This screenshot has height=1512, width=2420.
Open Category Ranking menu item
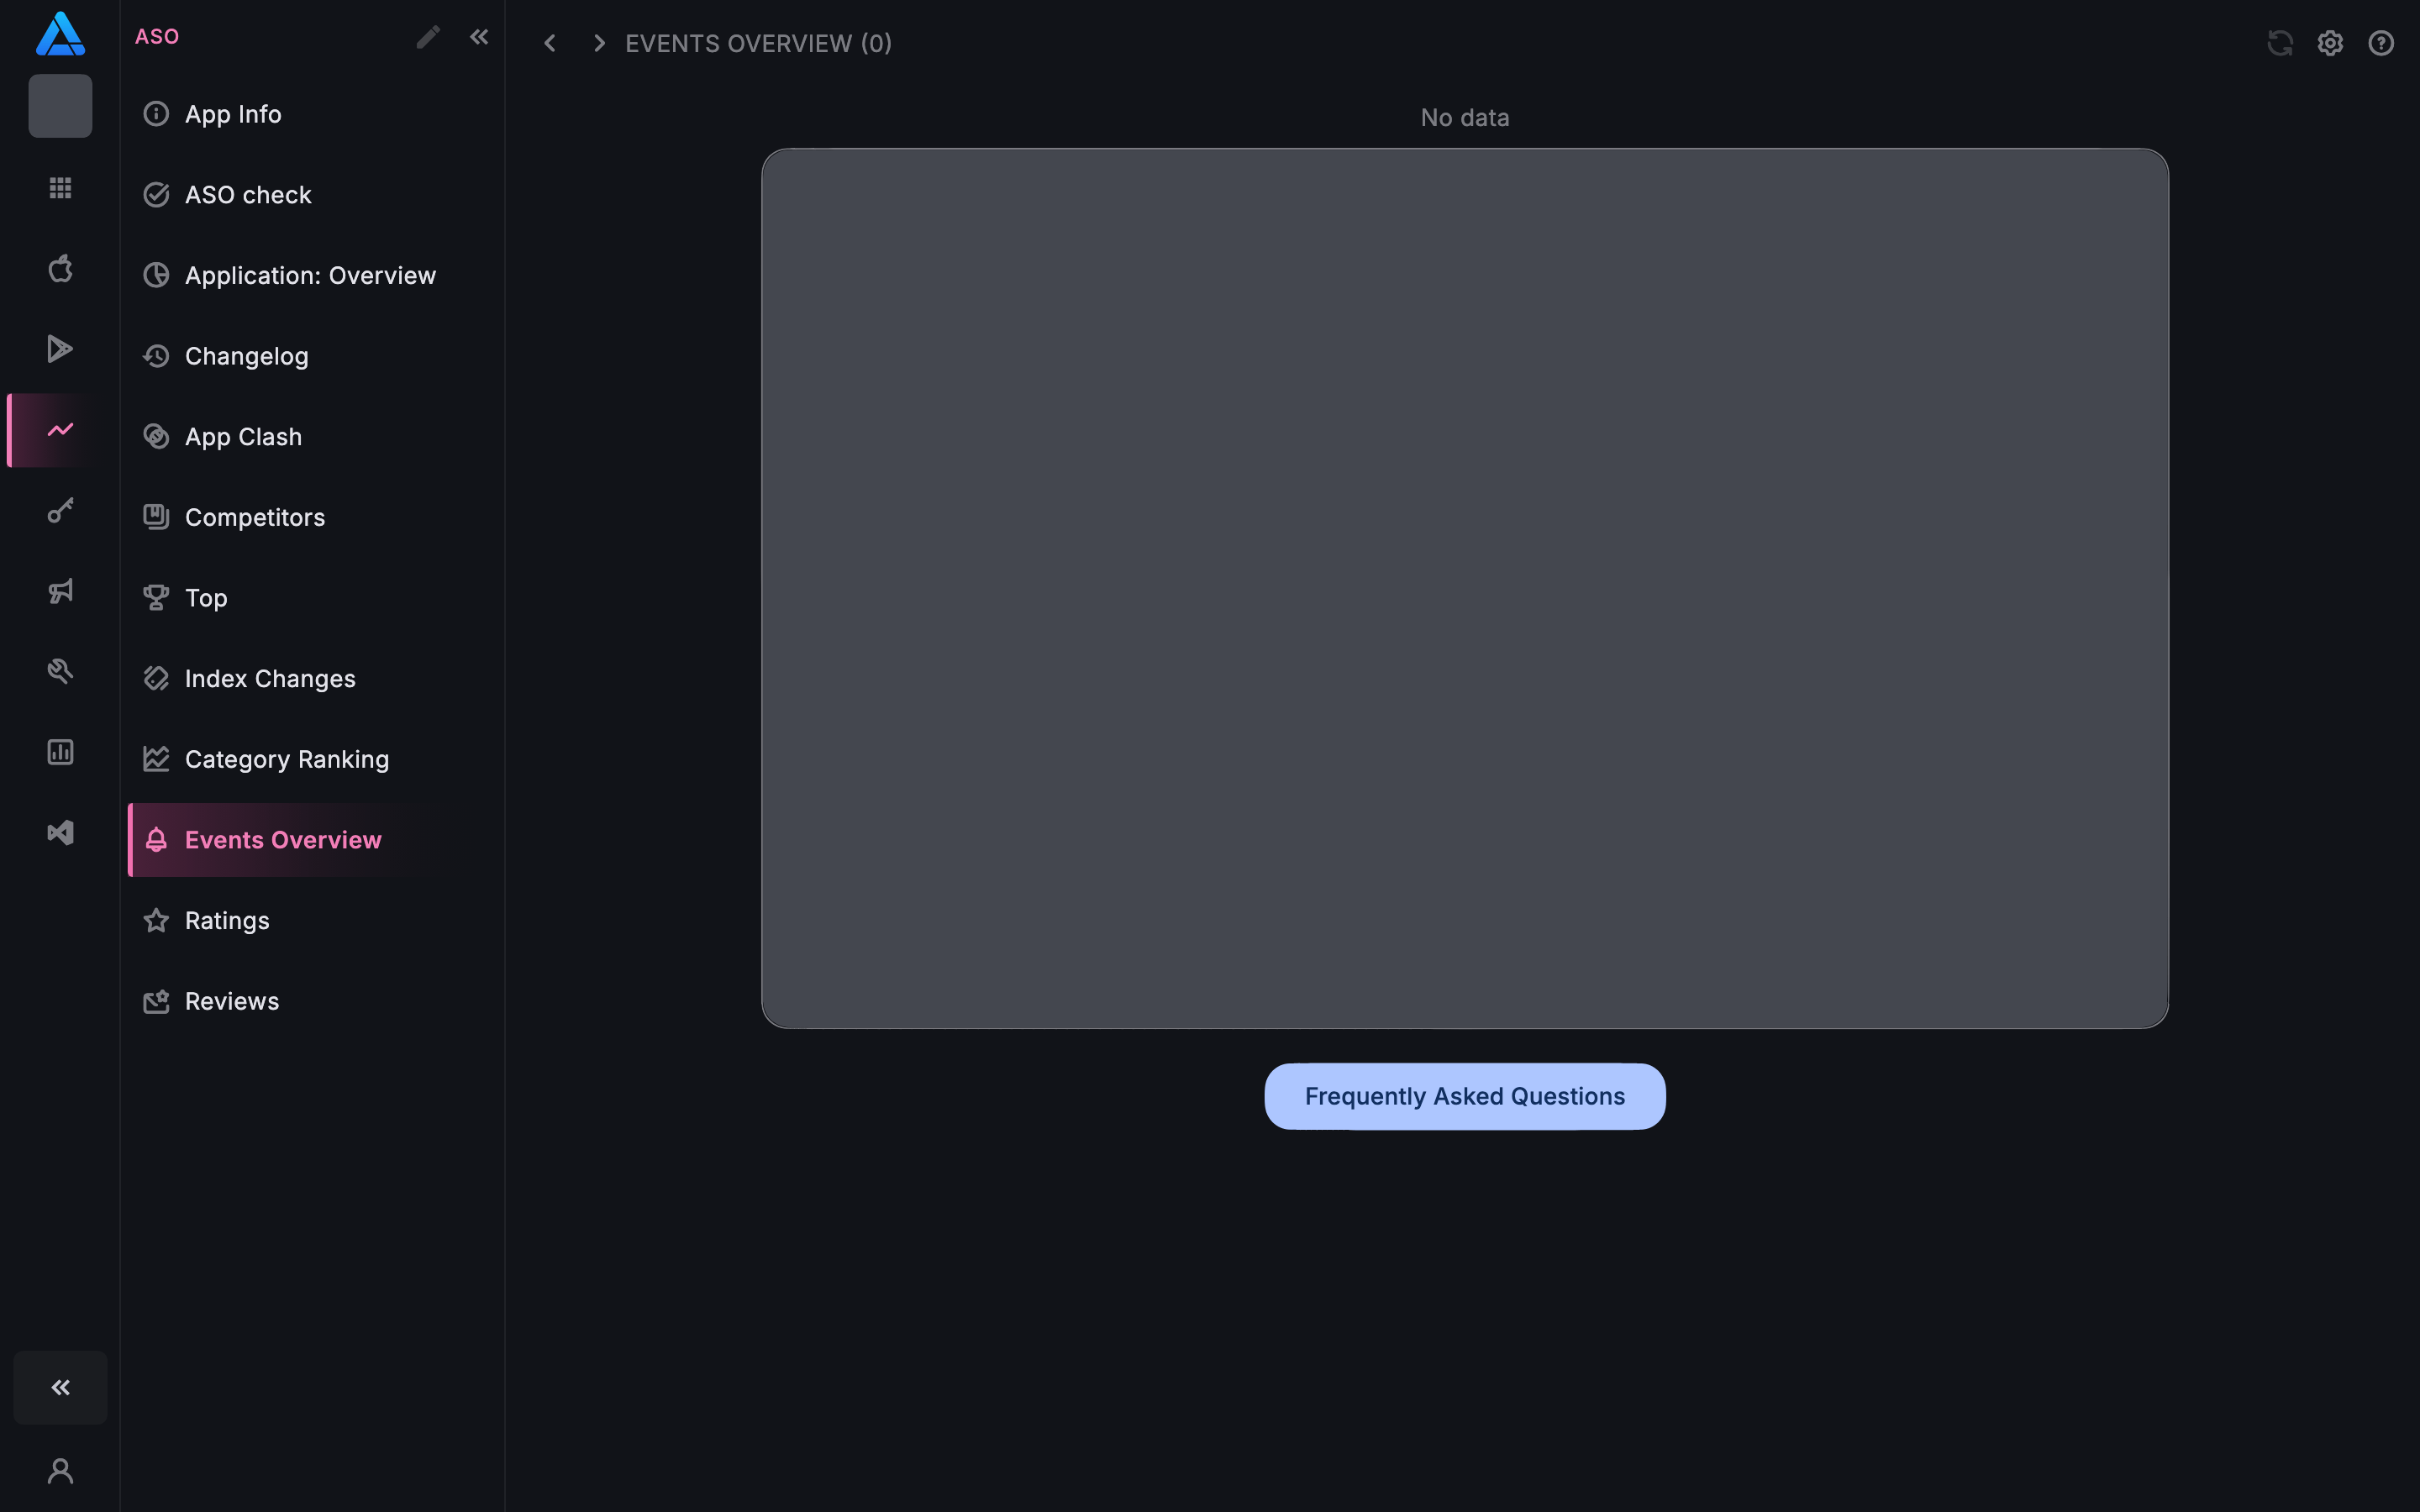312,759
